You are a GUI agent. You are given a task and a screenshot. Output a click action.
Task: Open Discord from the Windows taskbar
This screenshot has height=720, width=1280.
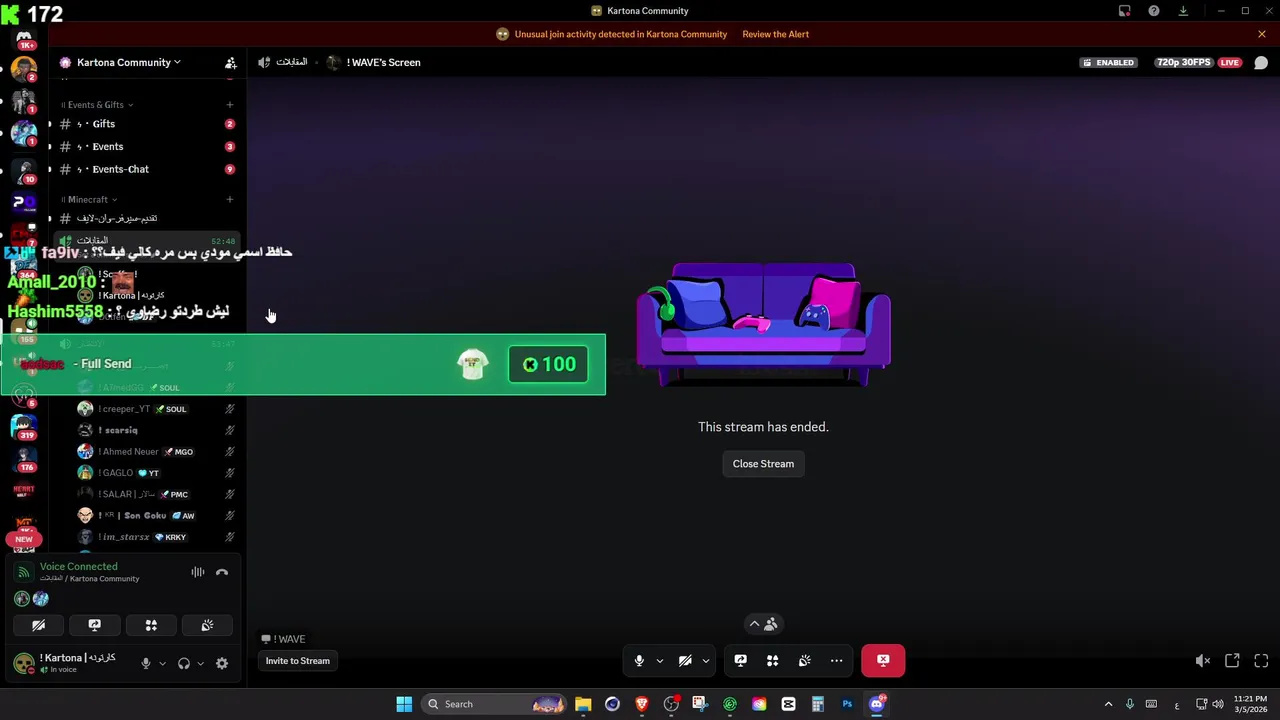click(877, 704)
